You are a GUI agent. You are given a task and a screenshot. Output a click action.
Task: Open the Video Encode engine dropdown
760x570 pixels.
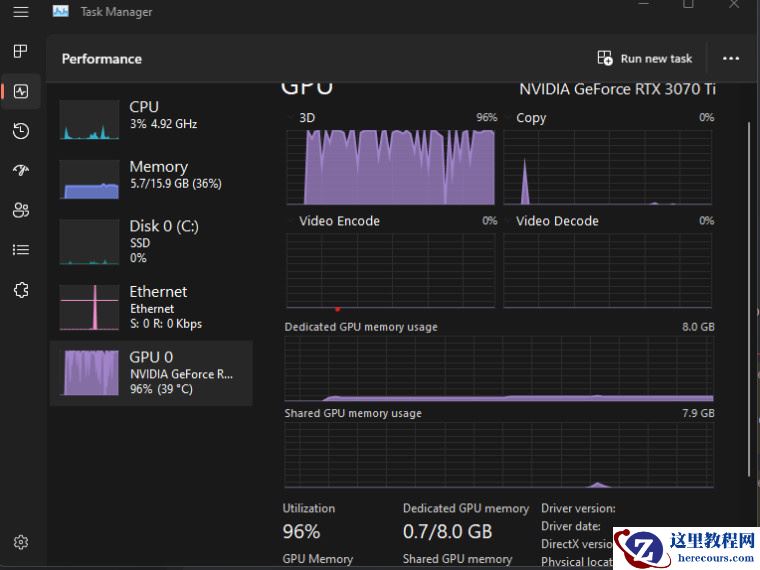point(334,221)
